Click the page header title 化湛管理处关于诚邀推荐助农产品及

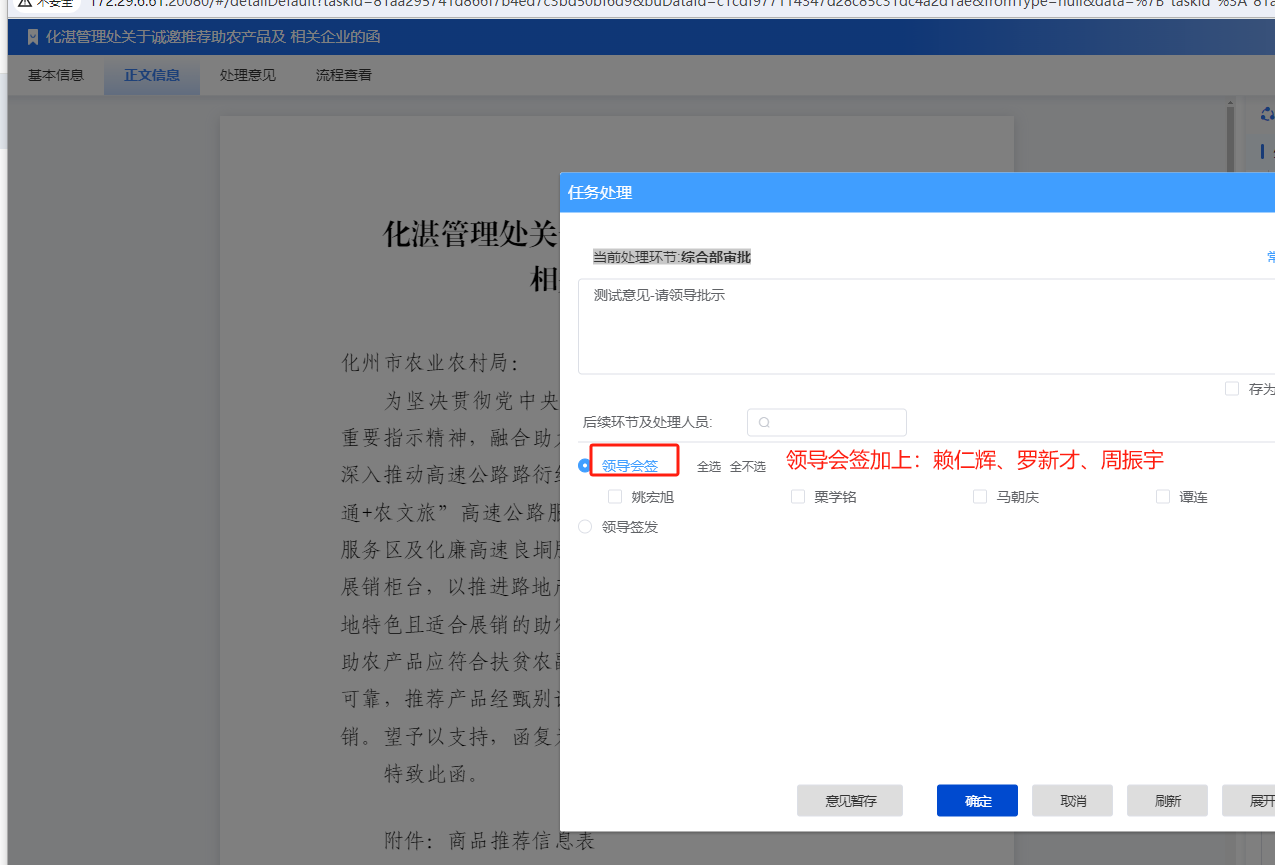coord(213,37)
